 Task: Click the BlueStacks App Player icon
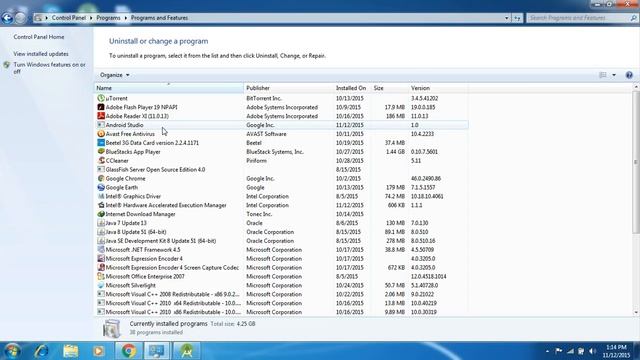coord(101,152)
